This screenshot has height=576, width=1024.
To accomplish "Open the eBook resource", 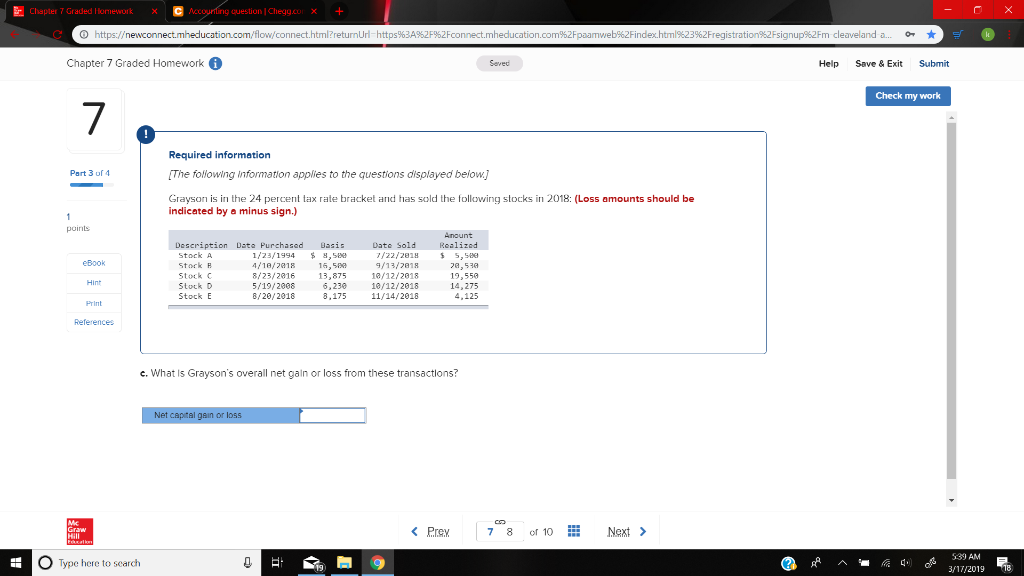I will point(92,263).
